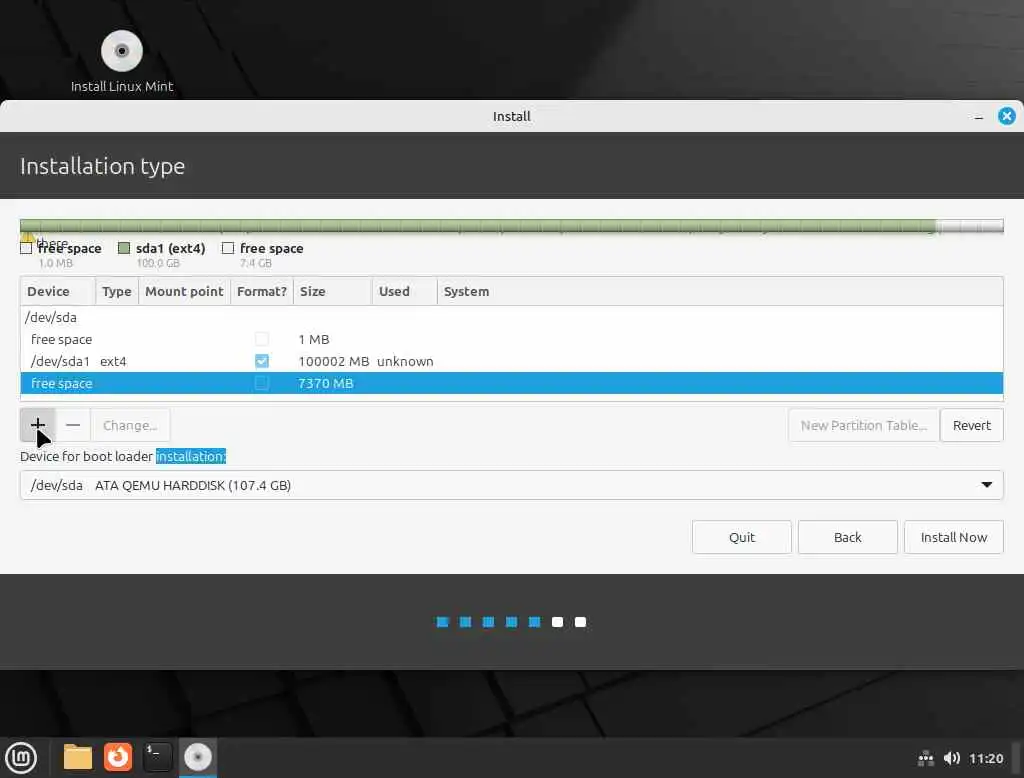Viewport: 1024px width, 778px height.
Task: Sort by the Type column header
Action: pos(117,291)
